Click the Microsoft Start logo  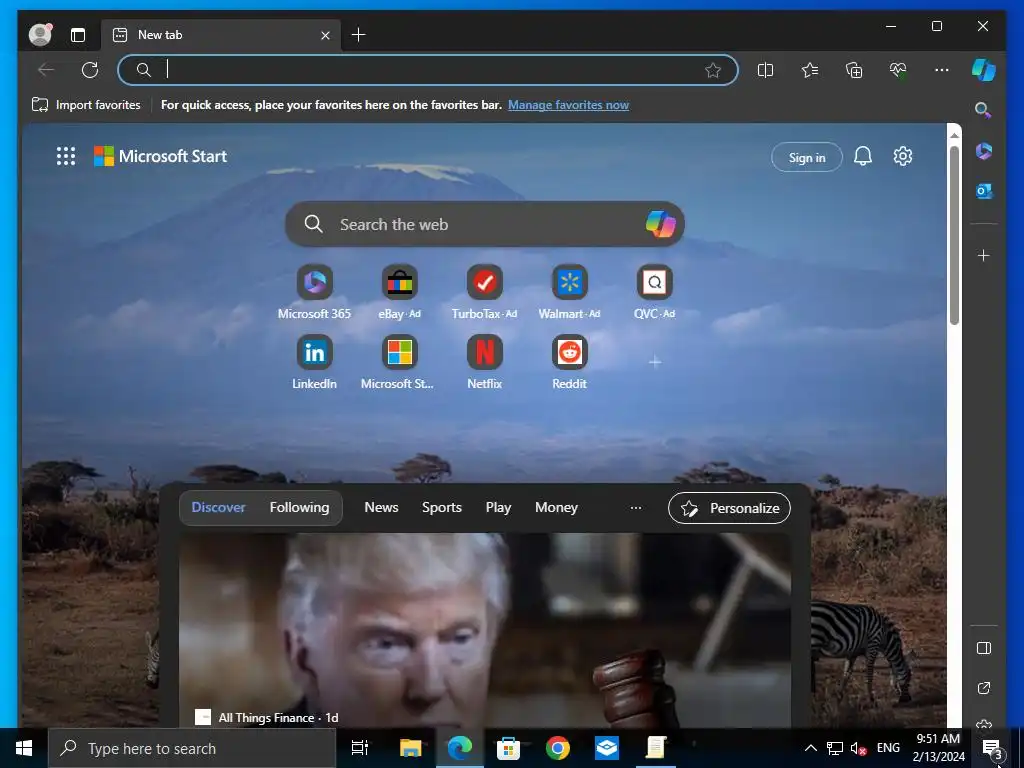click(x=161, y=156)
